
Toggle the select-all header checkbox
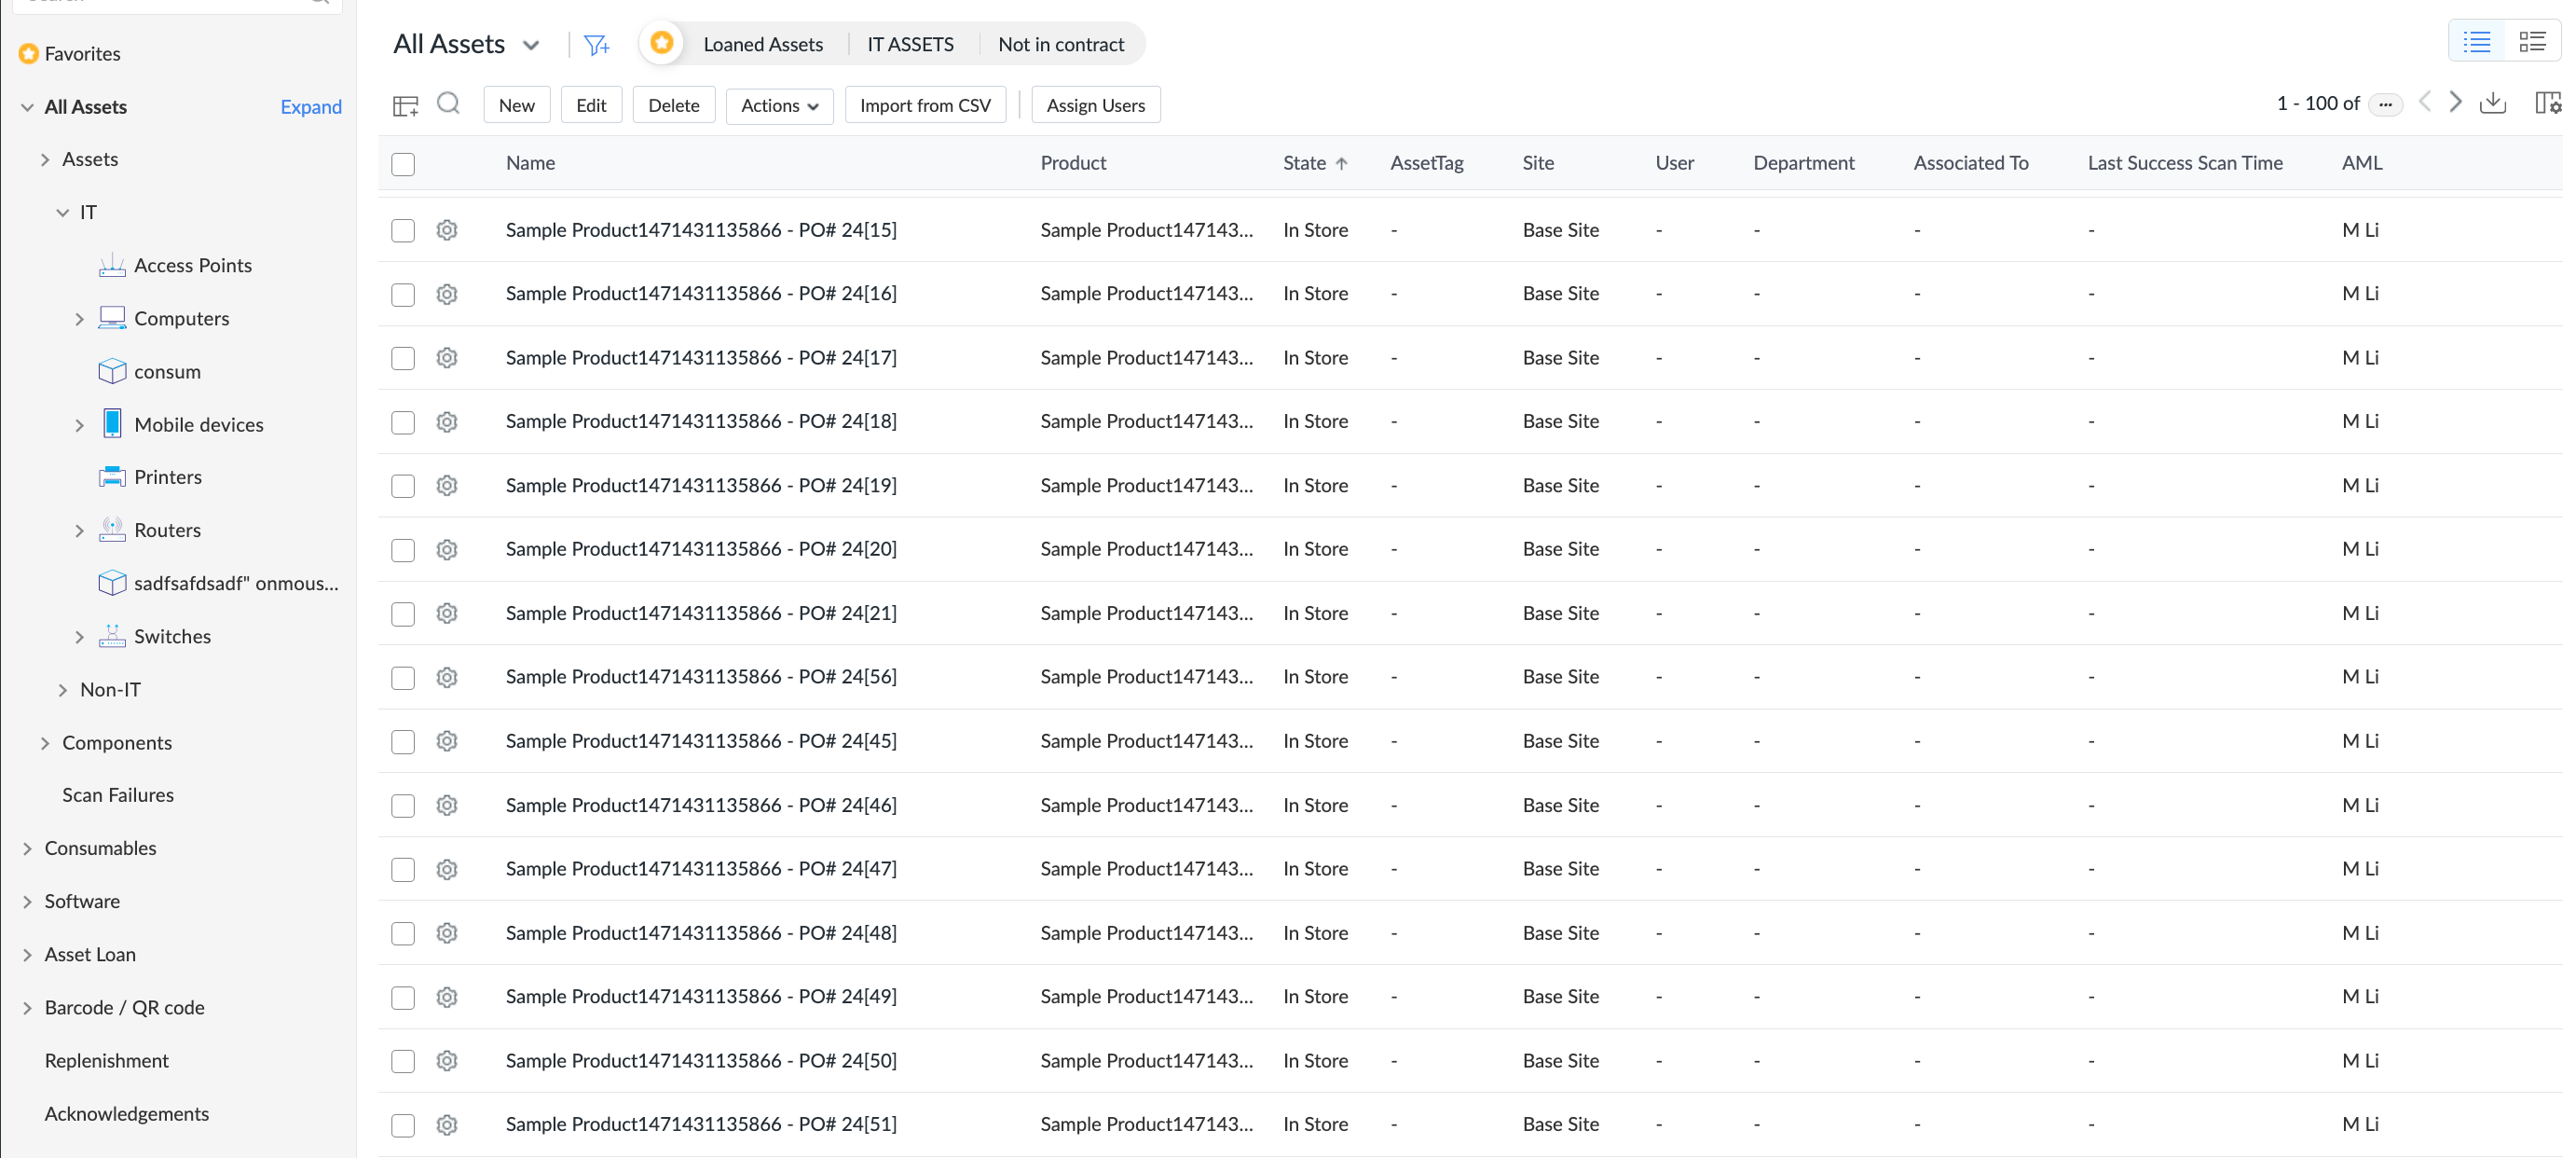[403, 164]
